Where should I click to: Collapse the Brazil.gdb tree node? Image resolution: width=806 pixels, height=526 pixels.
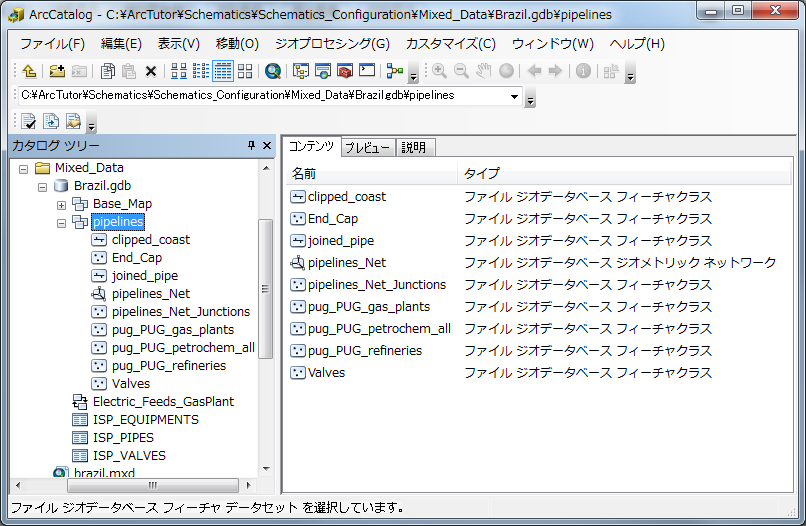[42, 187]
